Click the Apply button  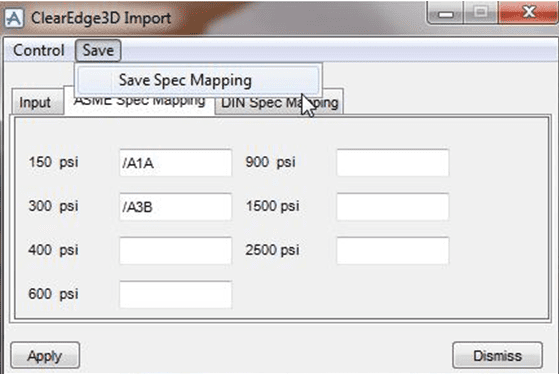pyautogui.click(x=45, y=355)
